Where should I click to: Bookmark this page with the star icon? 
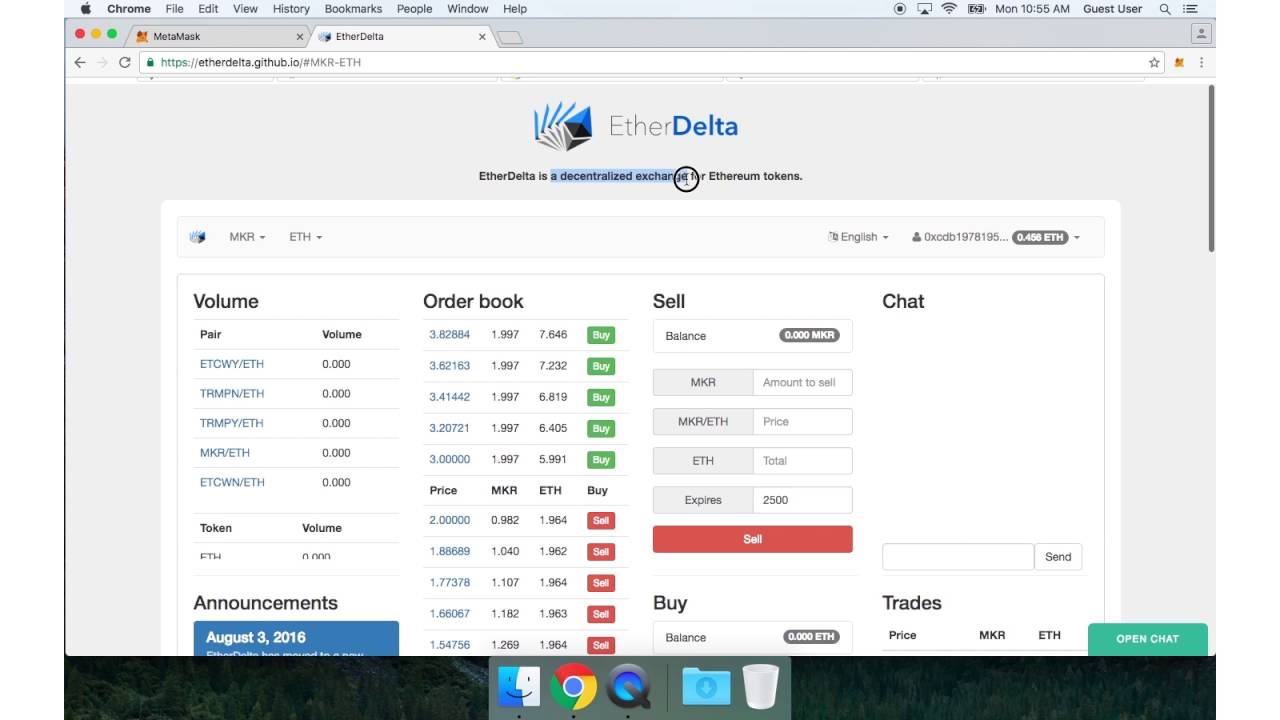point(1154,62)
